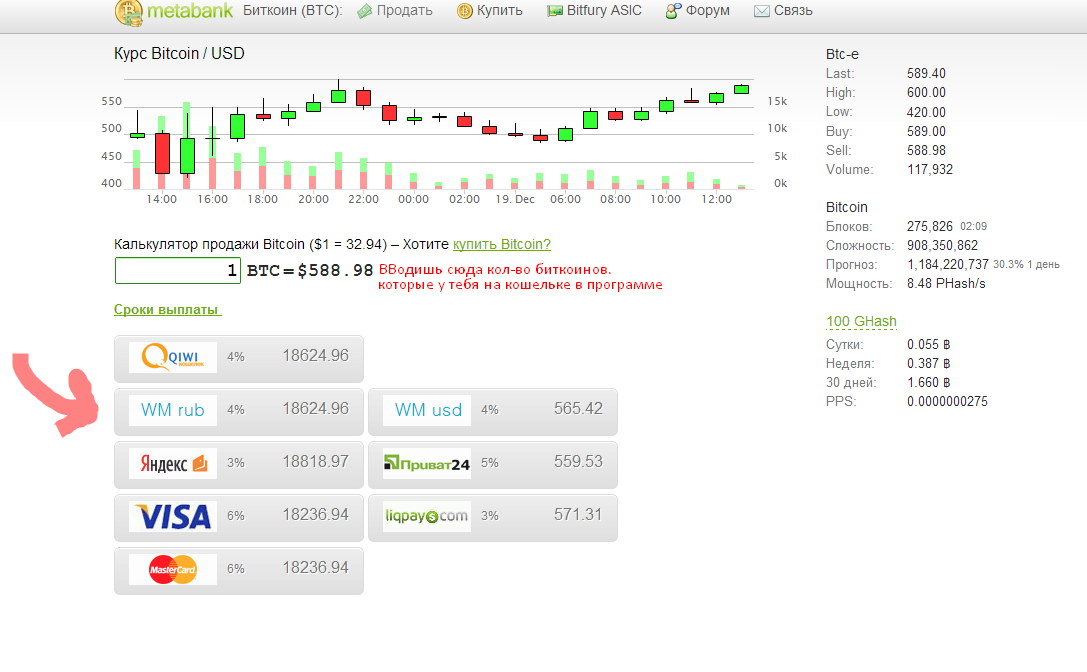Viewport: 1087px width, 672px height.
Task: Click the Прогноз value 1,184,220,737
Action: pyautogui.click(x=948, y=265)
